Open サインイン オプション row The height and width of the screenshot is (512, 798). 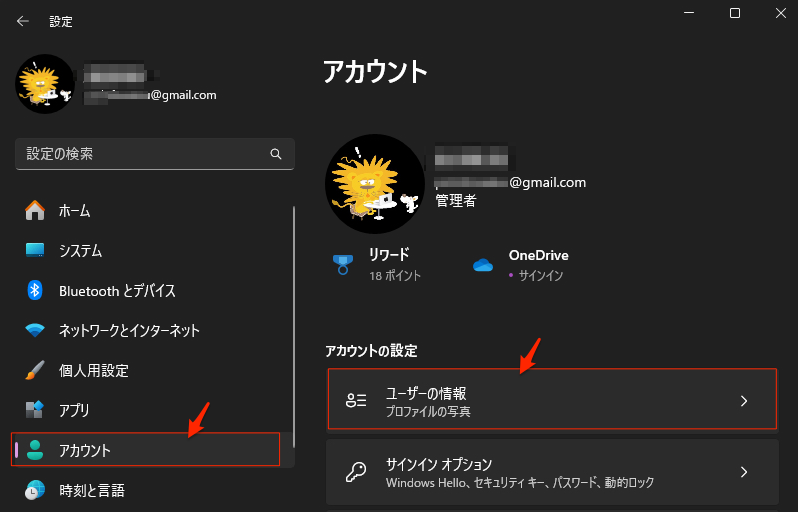[x=552, y=472]
